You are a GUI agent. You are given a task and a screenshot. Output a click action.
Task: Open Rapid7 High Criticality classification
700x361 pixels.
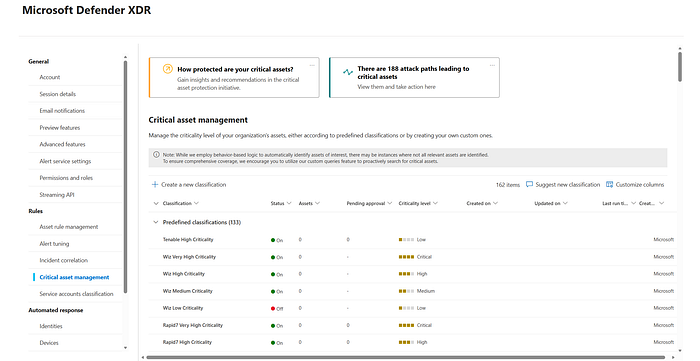pos(187,342)
